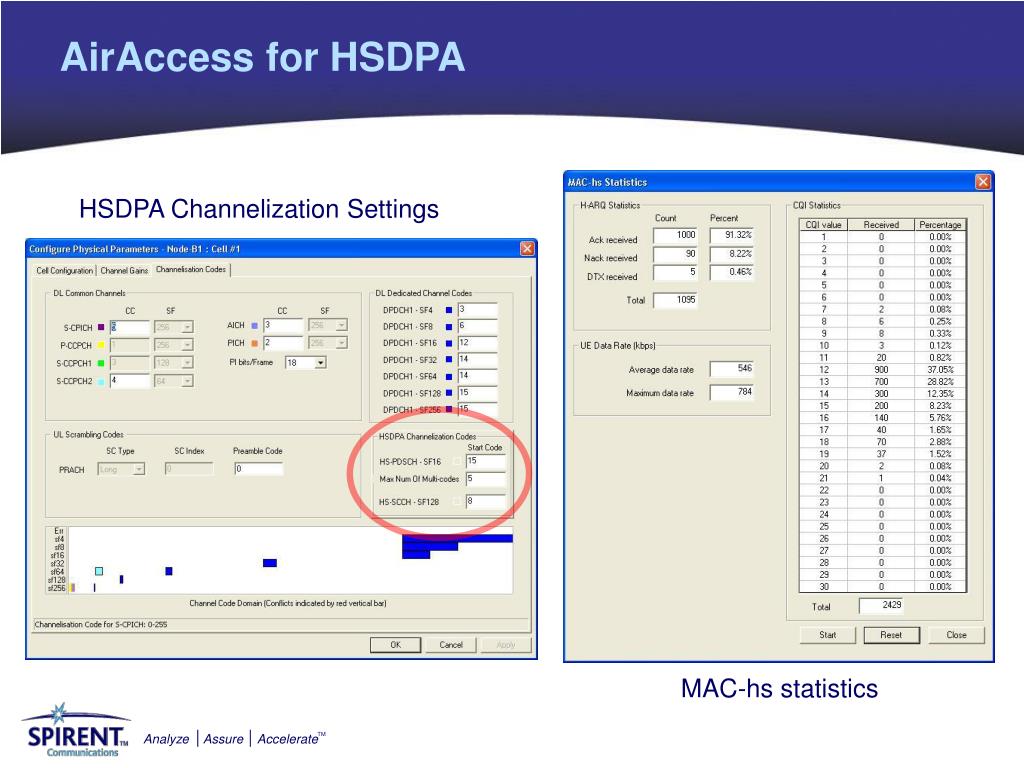Click the Percentage column header
The width and height of the screenshot is (1024, 768).
coord(940,225)
